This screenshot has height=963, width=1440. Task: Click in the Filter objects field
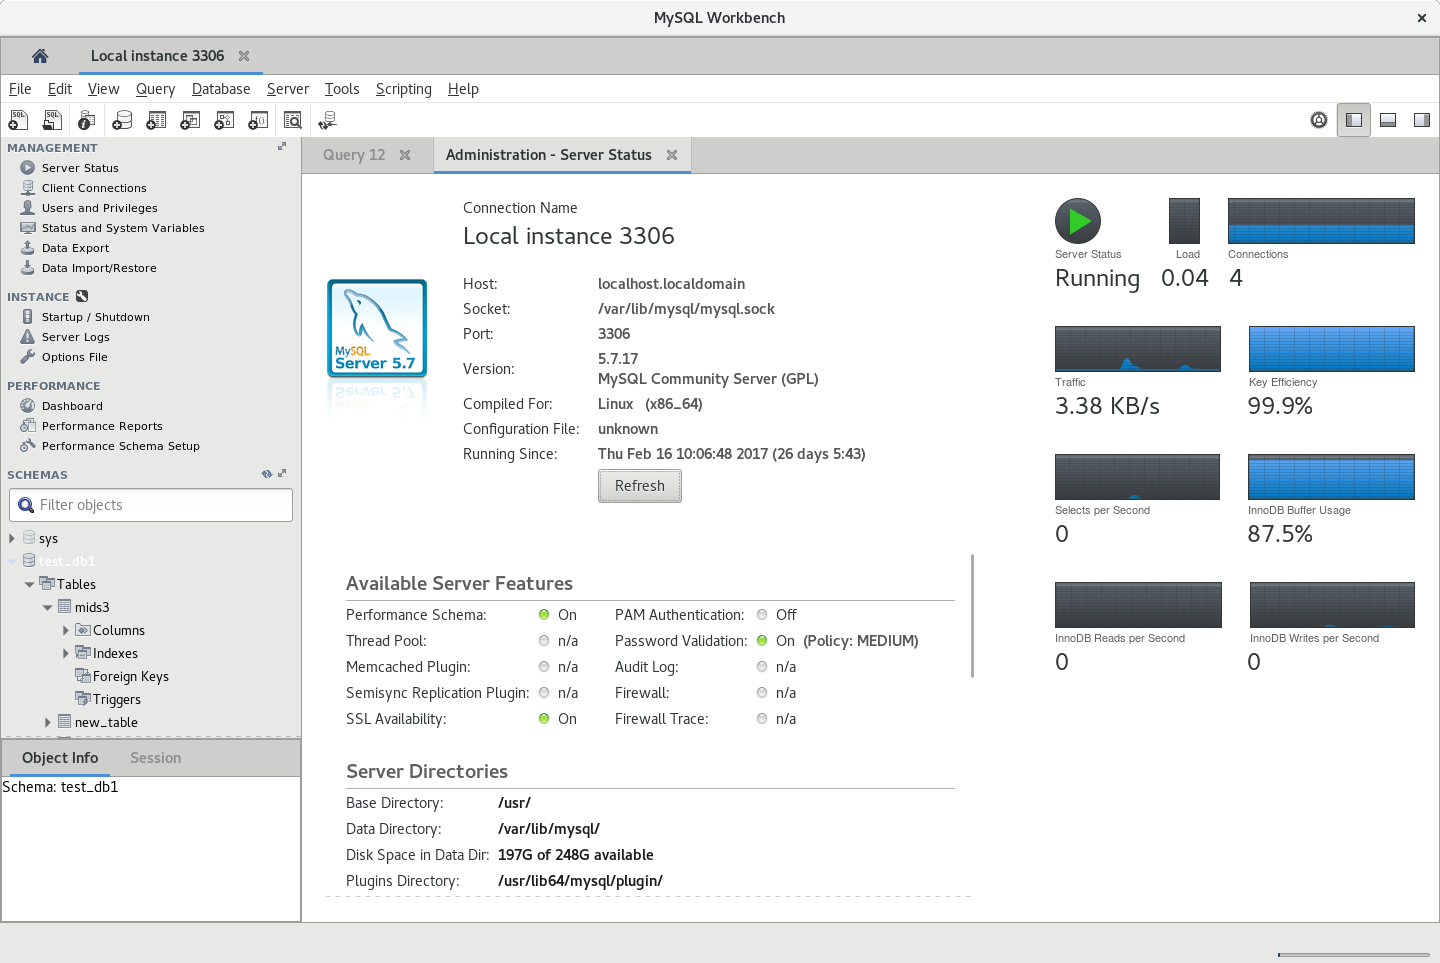tap(151, 505)
